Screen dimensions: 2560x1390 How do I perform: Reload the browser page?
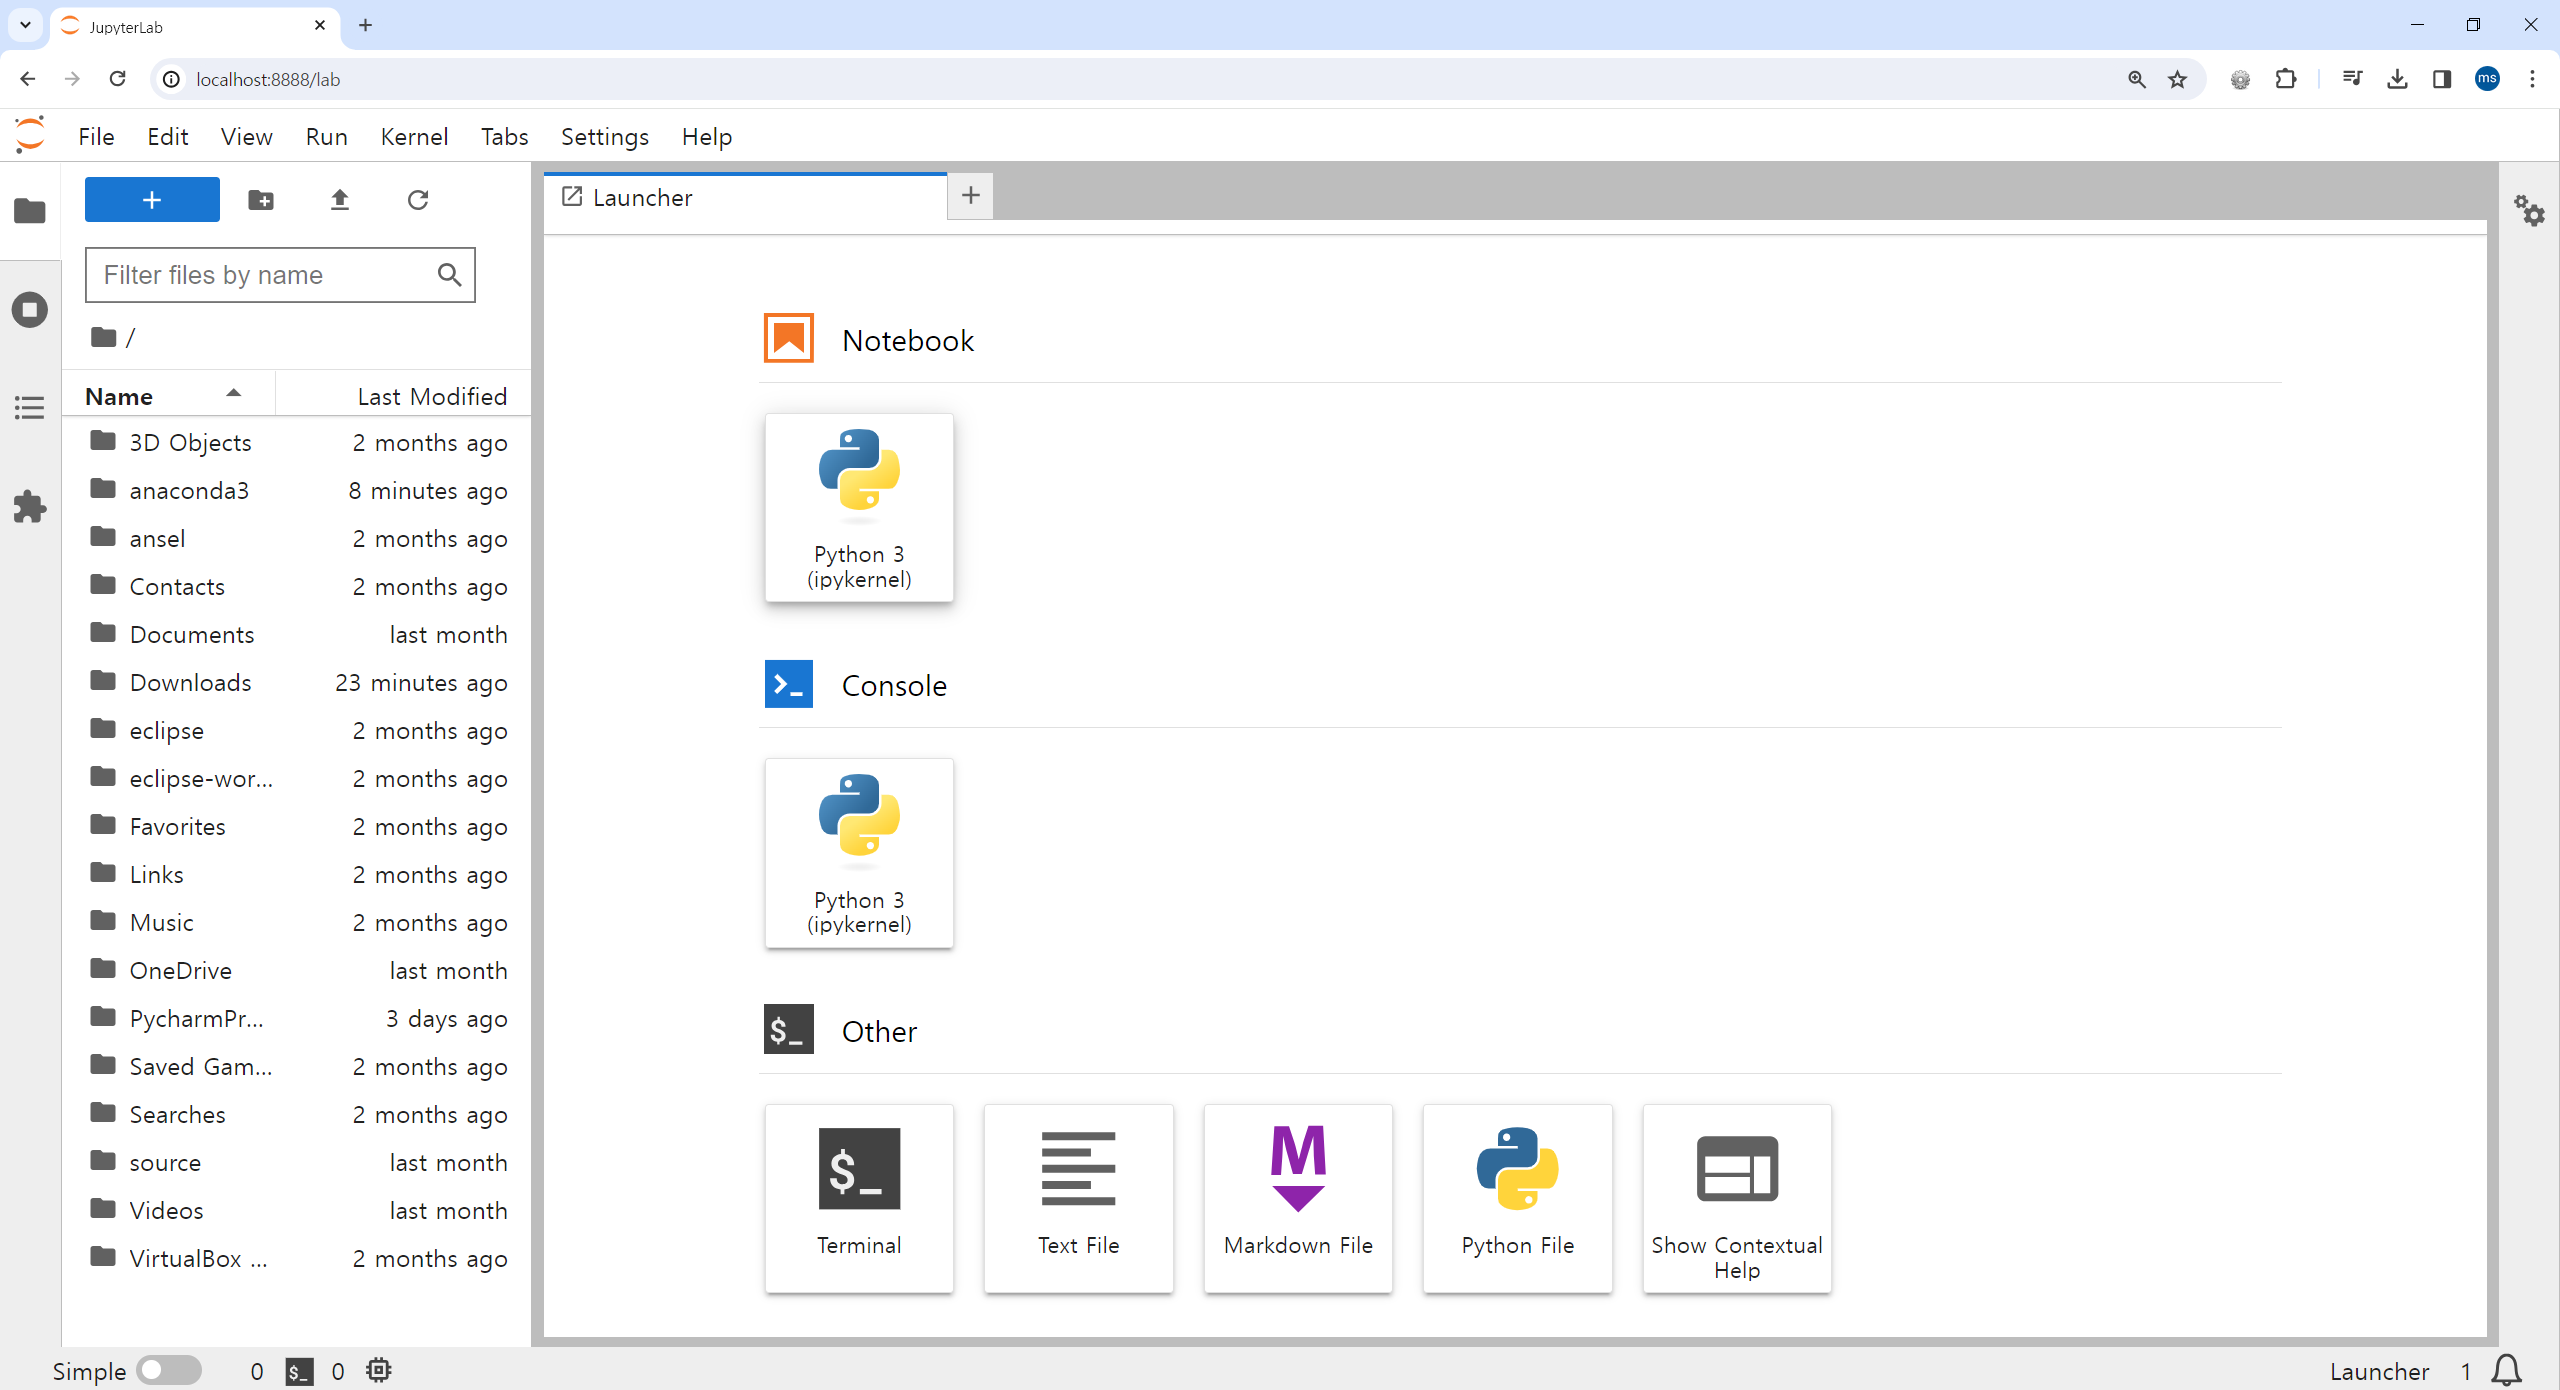[117, 79]
